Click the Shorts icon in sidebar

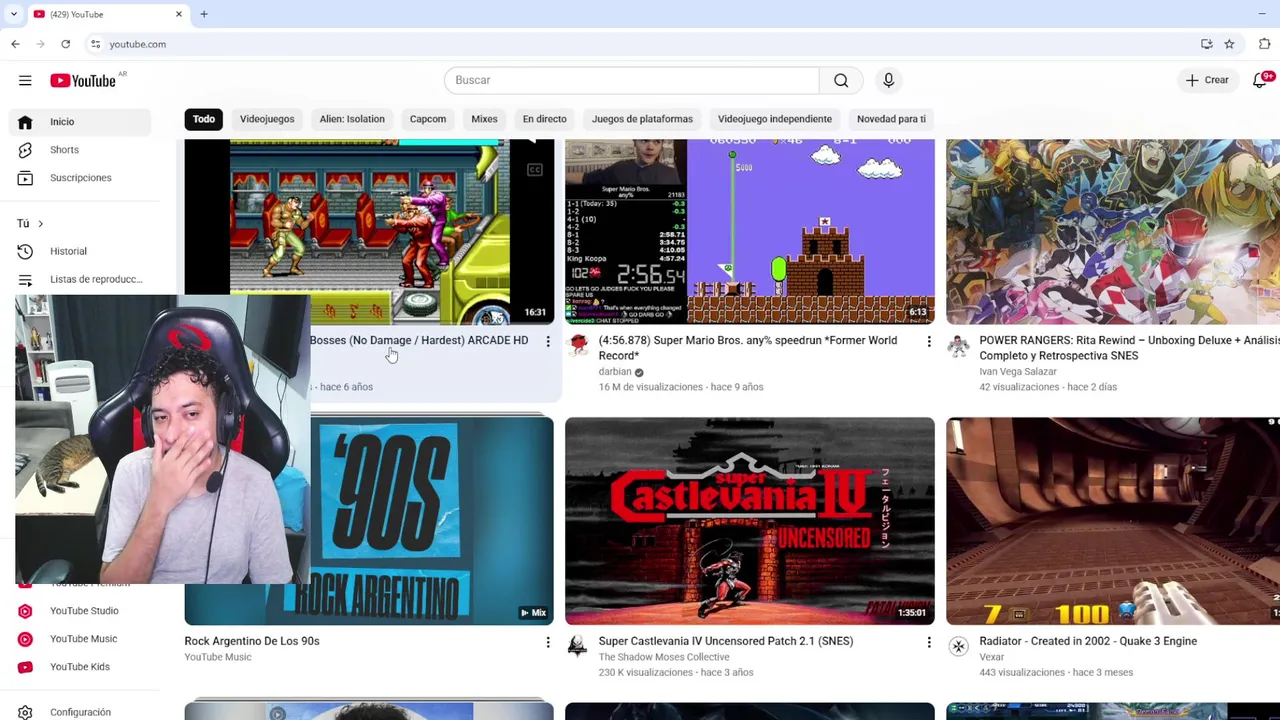click(x=25, y=150)
